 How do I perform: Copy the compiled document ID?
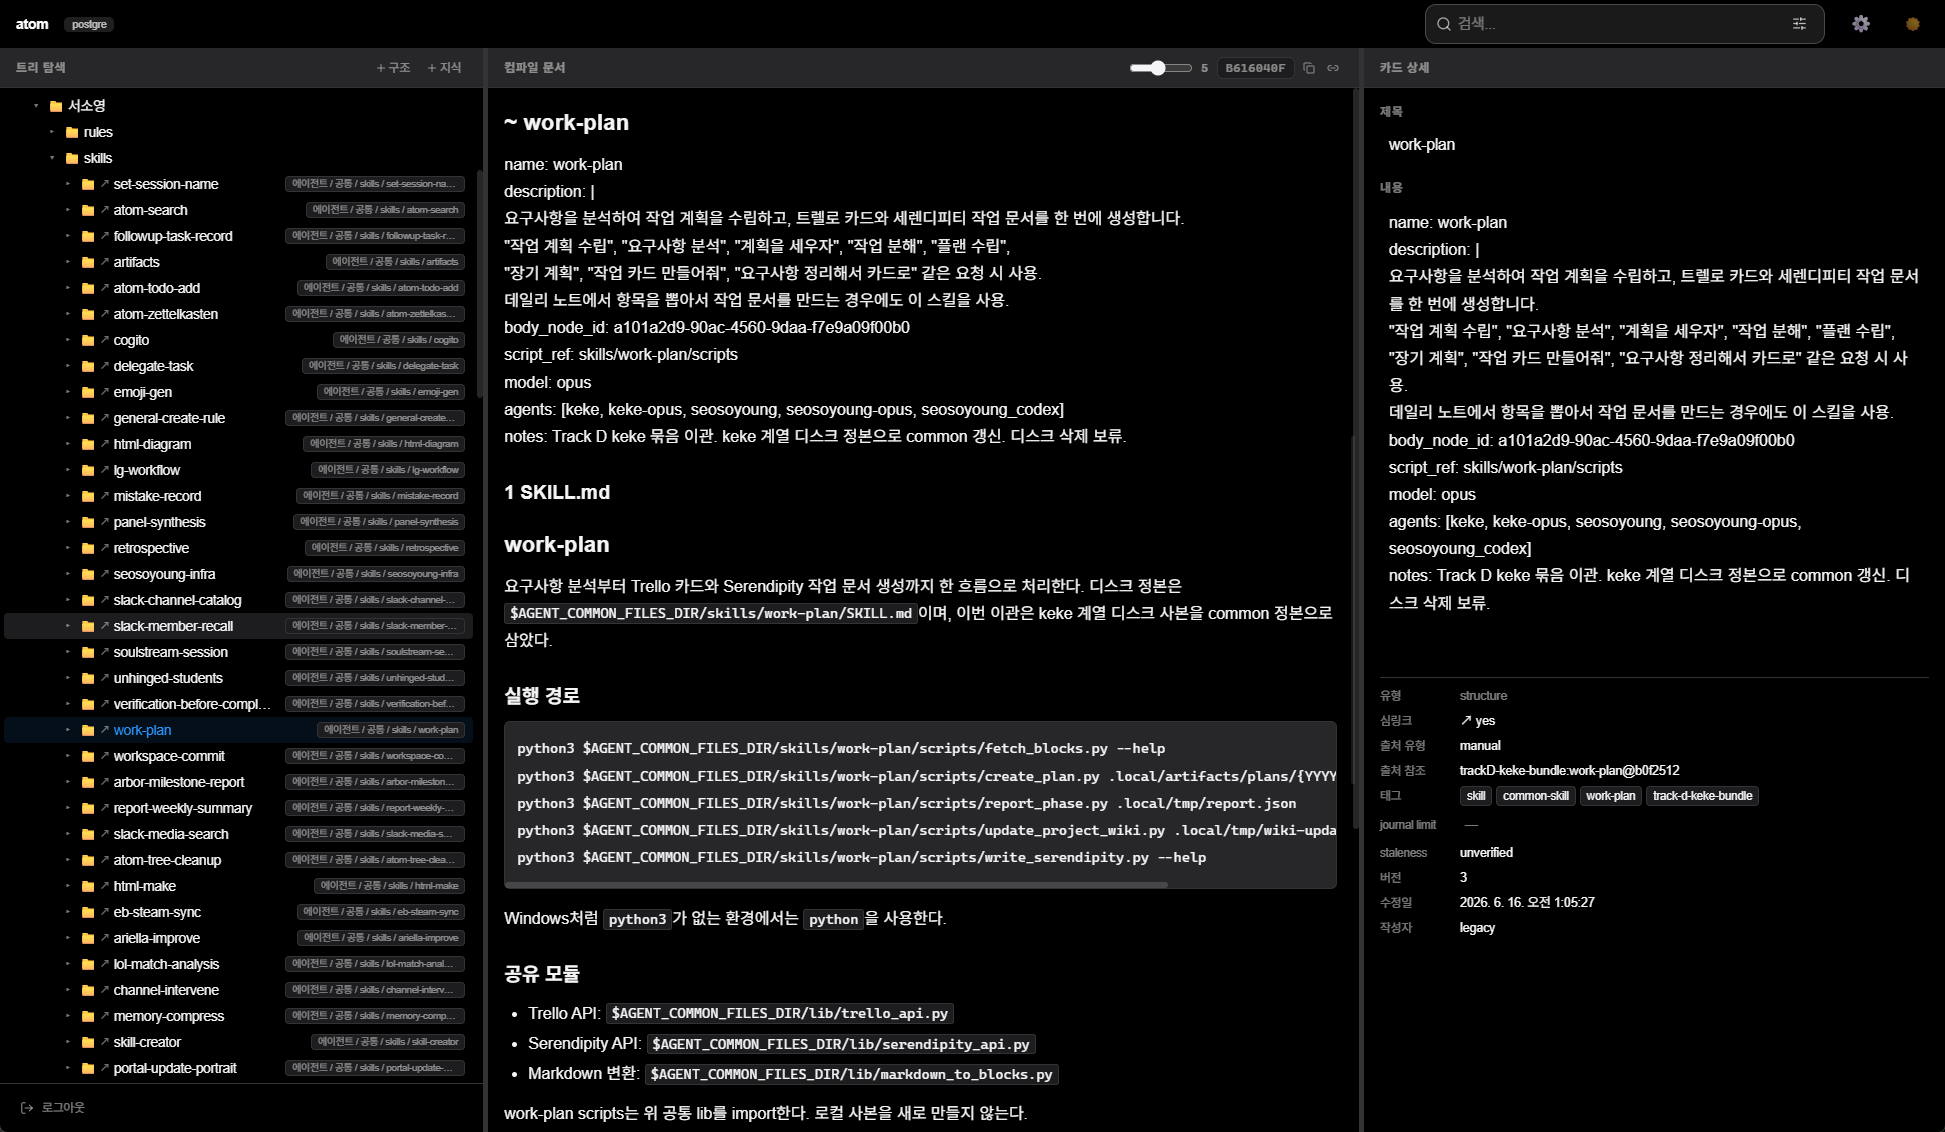coord(1308,68)
